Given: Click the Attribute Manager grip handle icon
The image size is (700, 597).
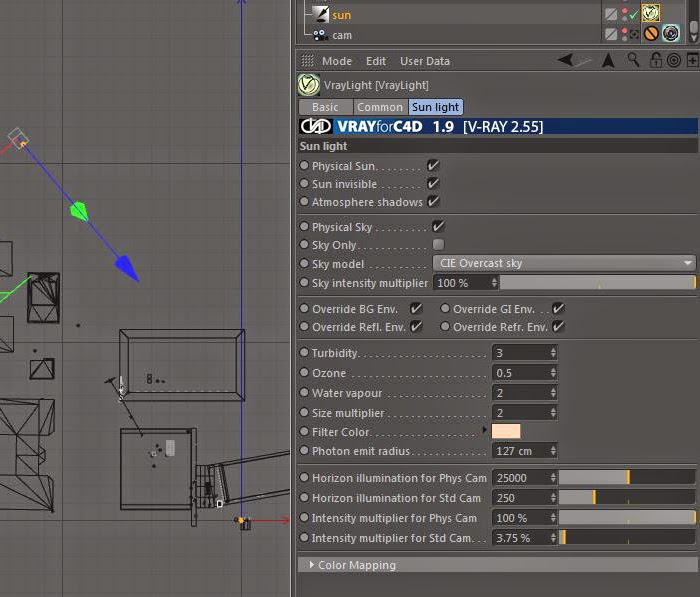Looking at the screenshot, I should pos(308,61).
